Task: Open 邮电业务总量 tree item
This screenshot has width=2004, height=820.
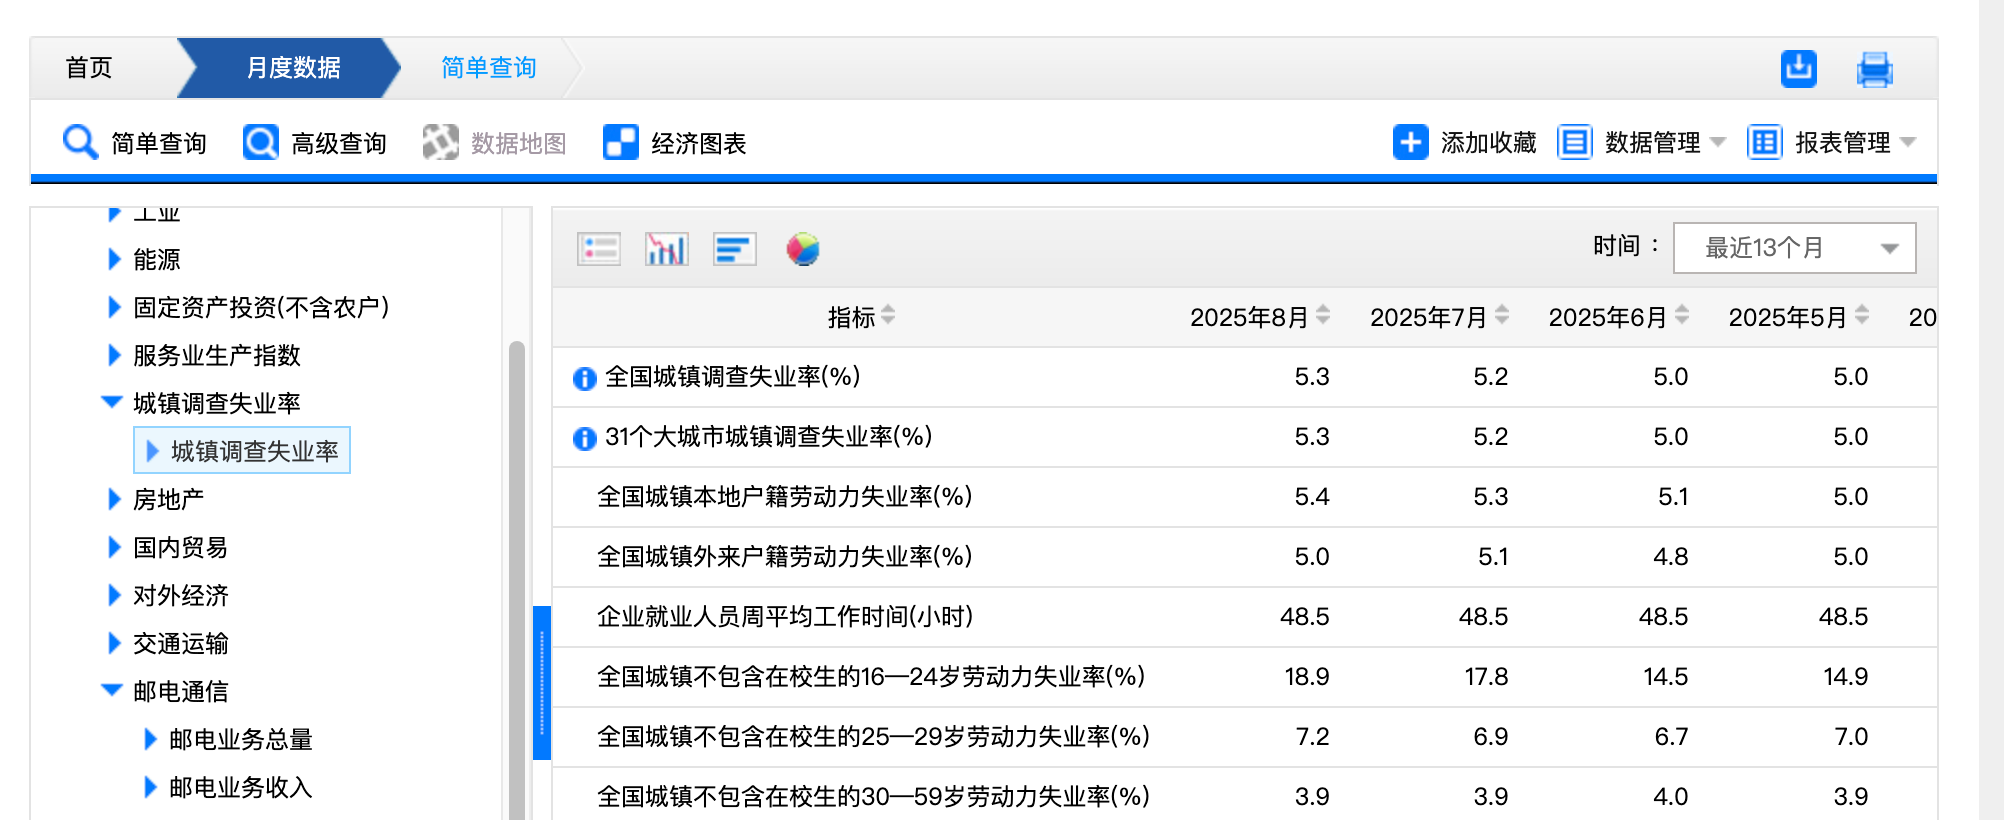Action: pos(241,739)
